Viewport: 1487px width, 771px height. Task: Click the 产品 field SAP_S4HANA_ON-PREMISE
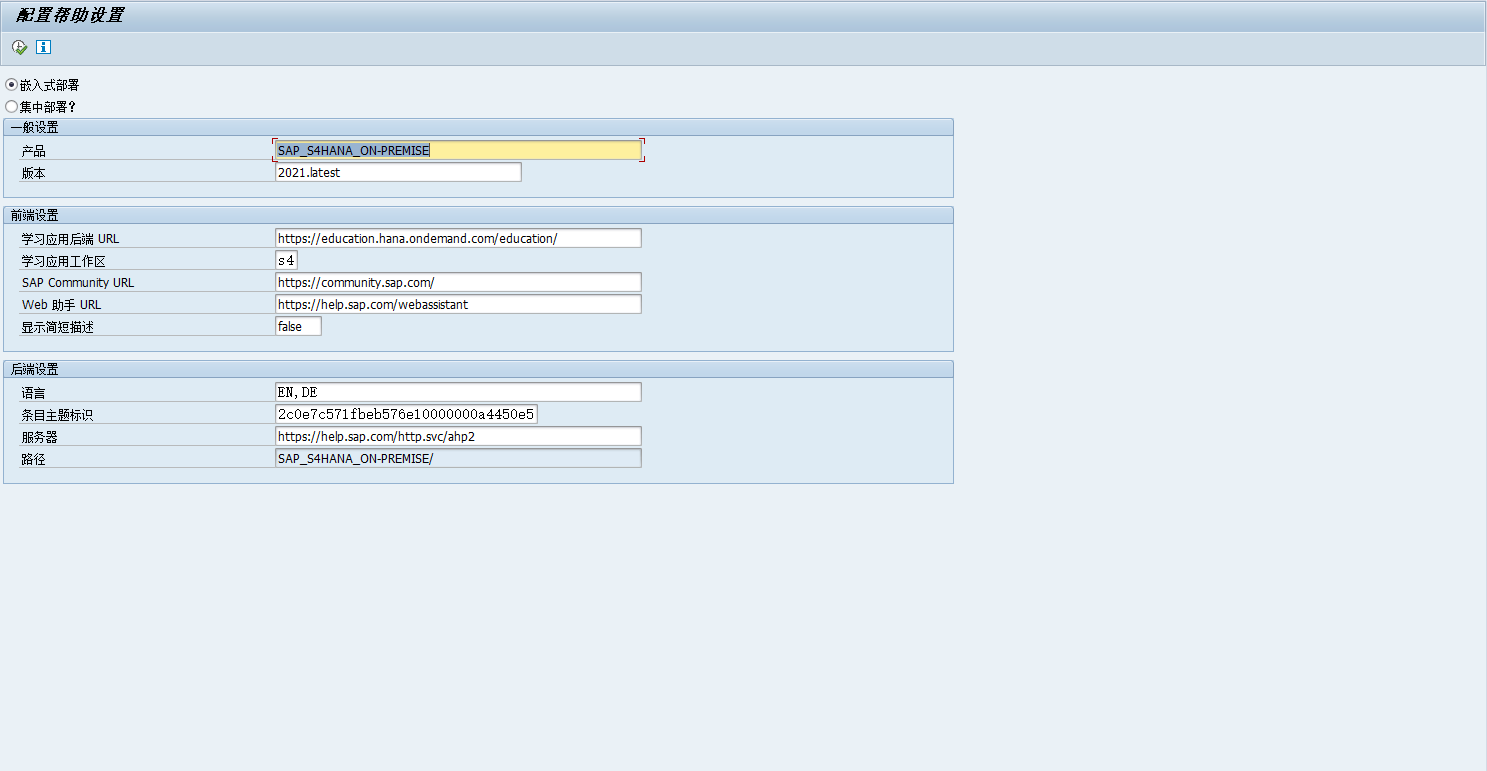[458, 150]
